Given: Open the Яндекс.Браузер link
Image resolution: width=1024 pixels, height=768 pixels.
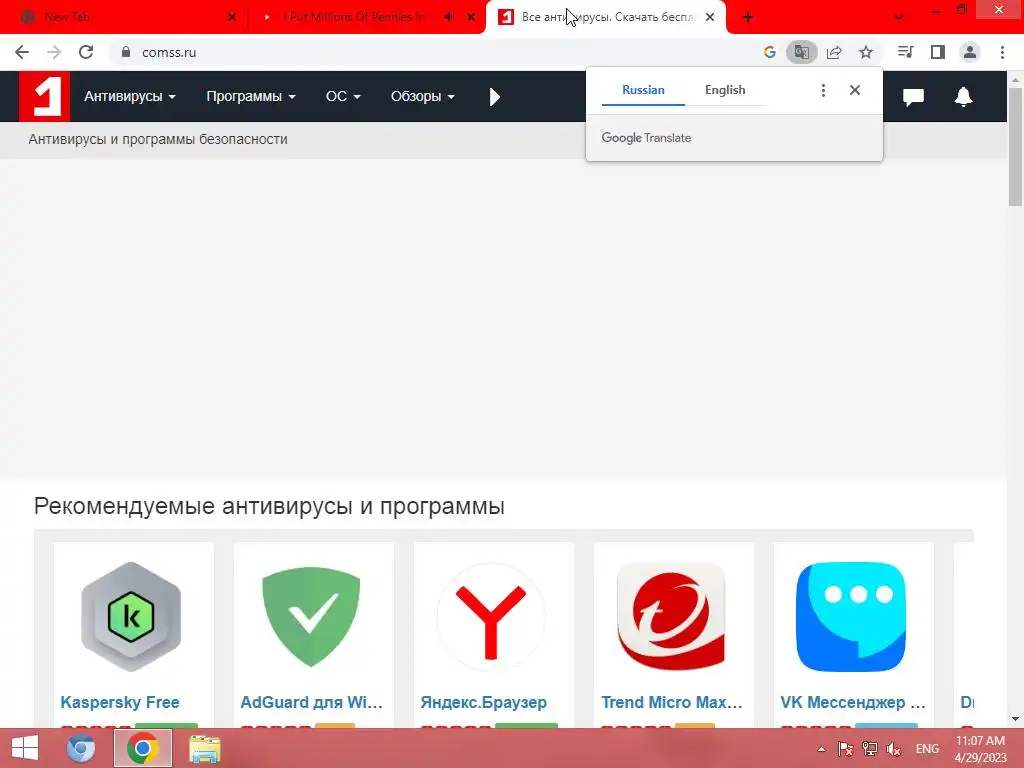Looking at the screenshot, I should (484, 702).
